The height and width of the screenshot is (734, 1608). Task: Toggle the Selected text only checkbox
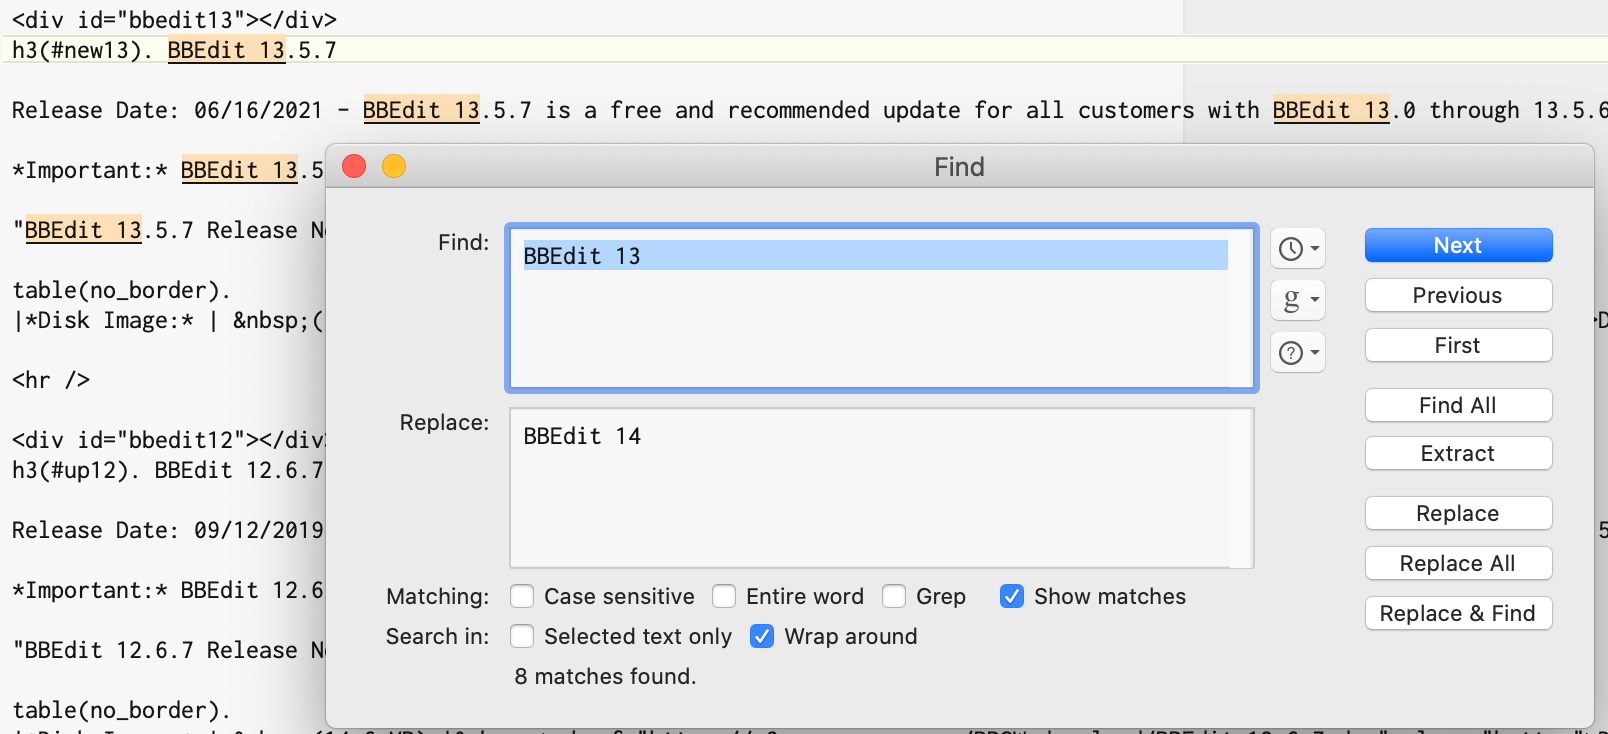click(x=522, y=637)
